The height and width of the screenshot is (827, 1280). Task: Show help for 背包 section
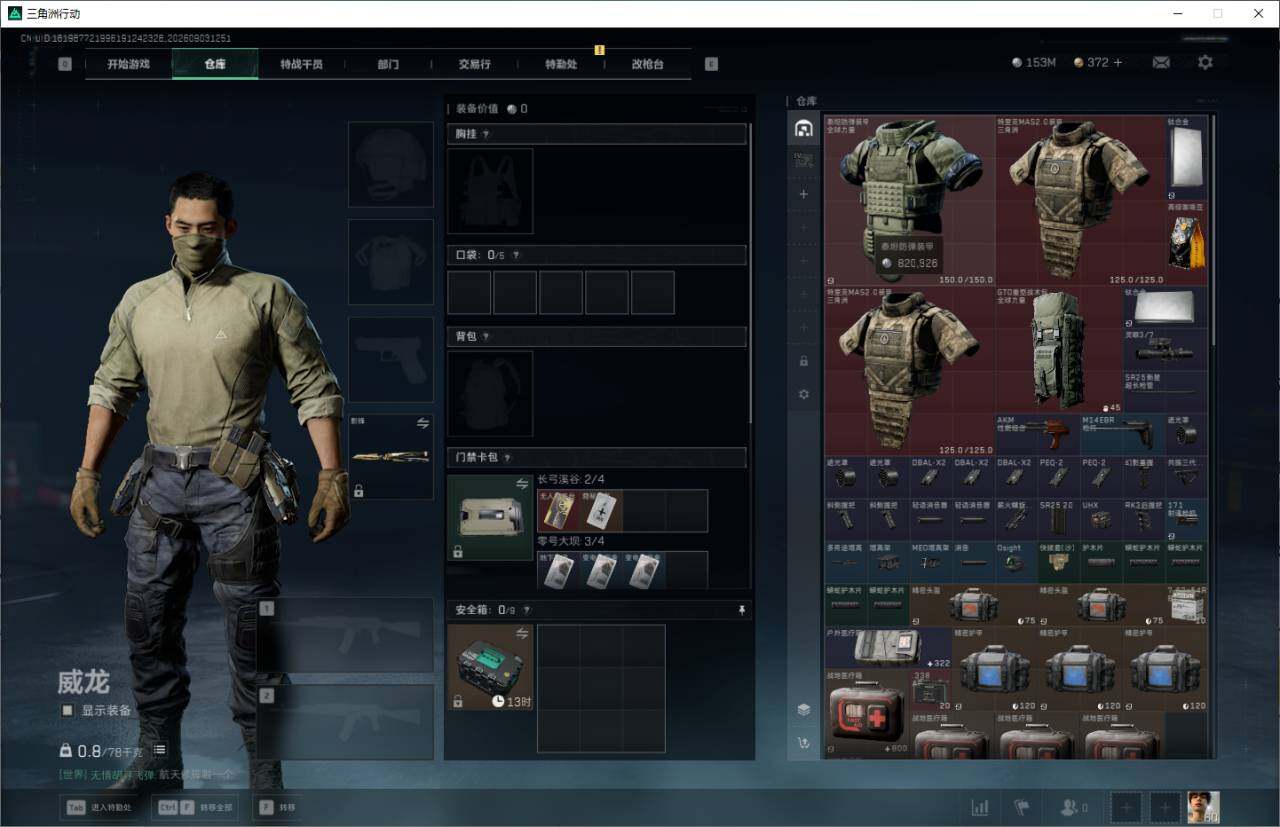tap(486, 337)
